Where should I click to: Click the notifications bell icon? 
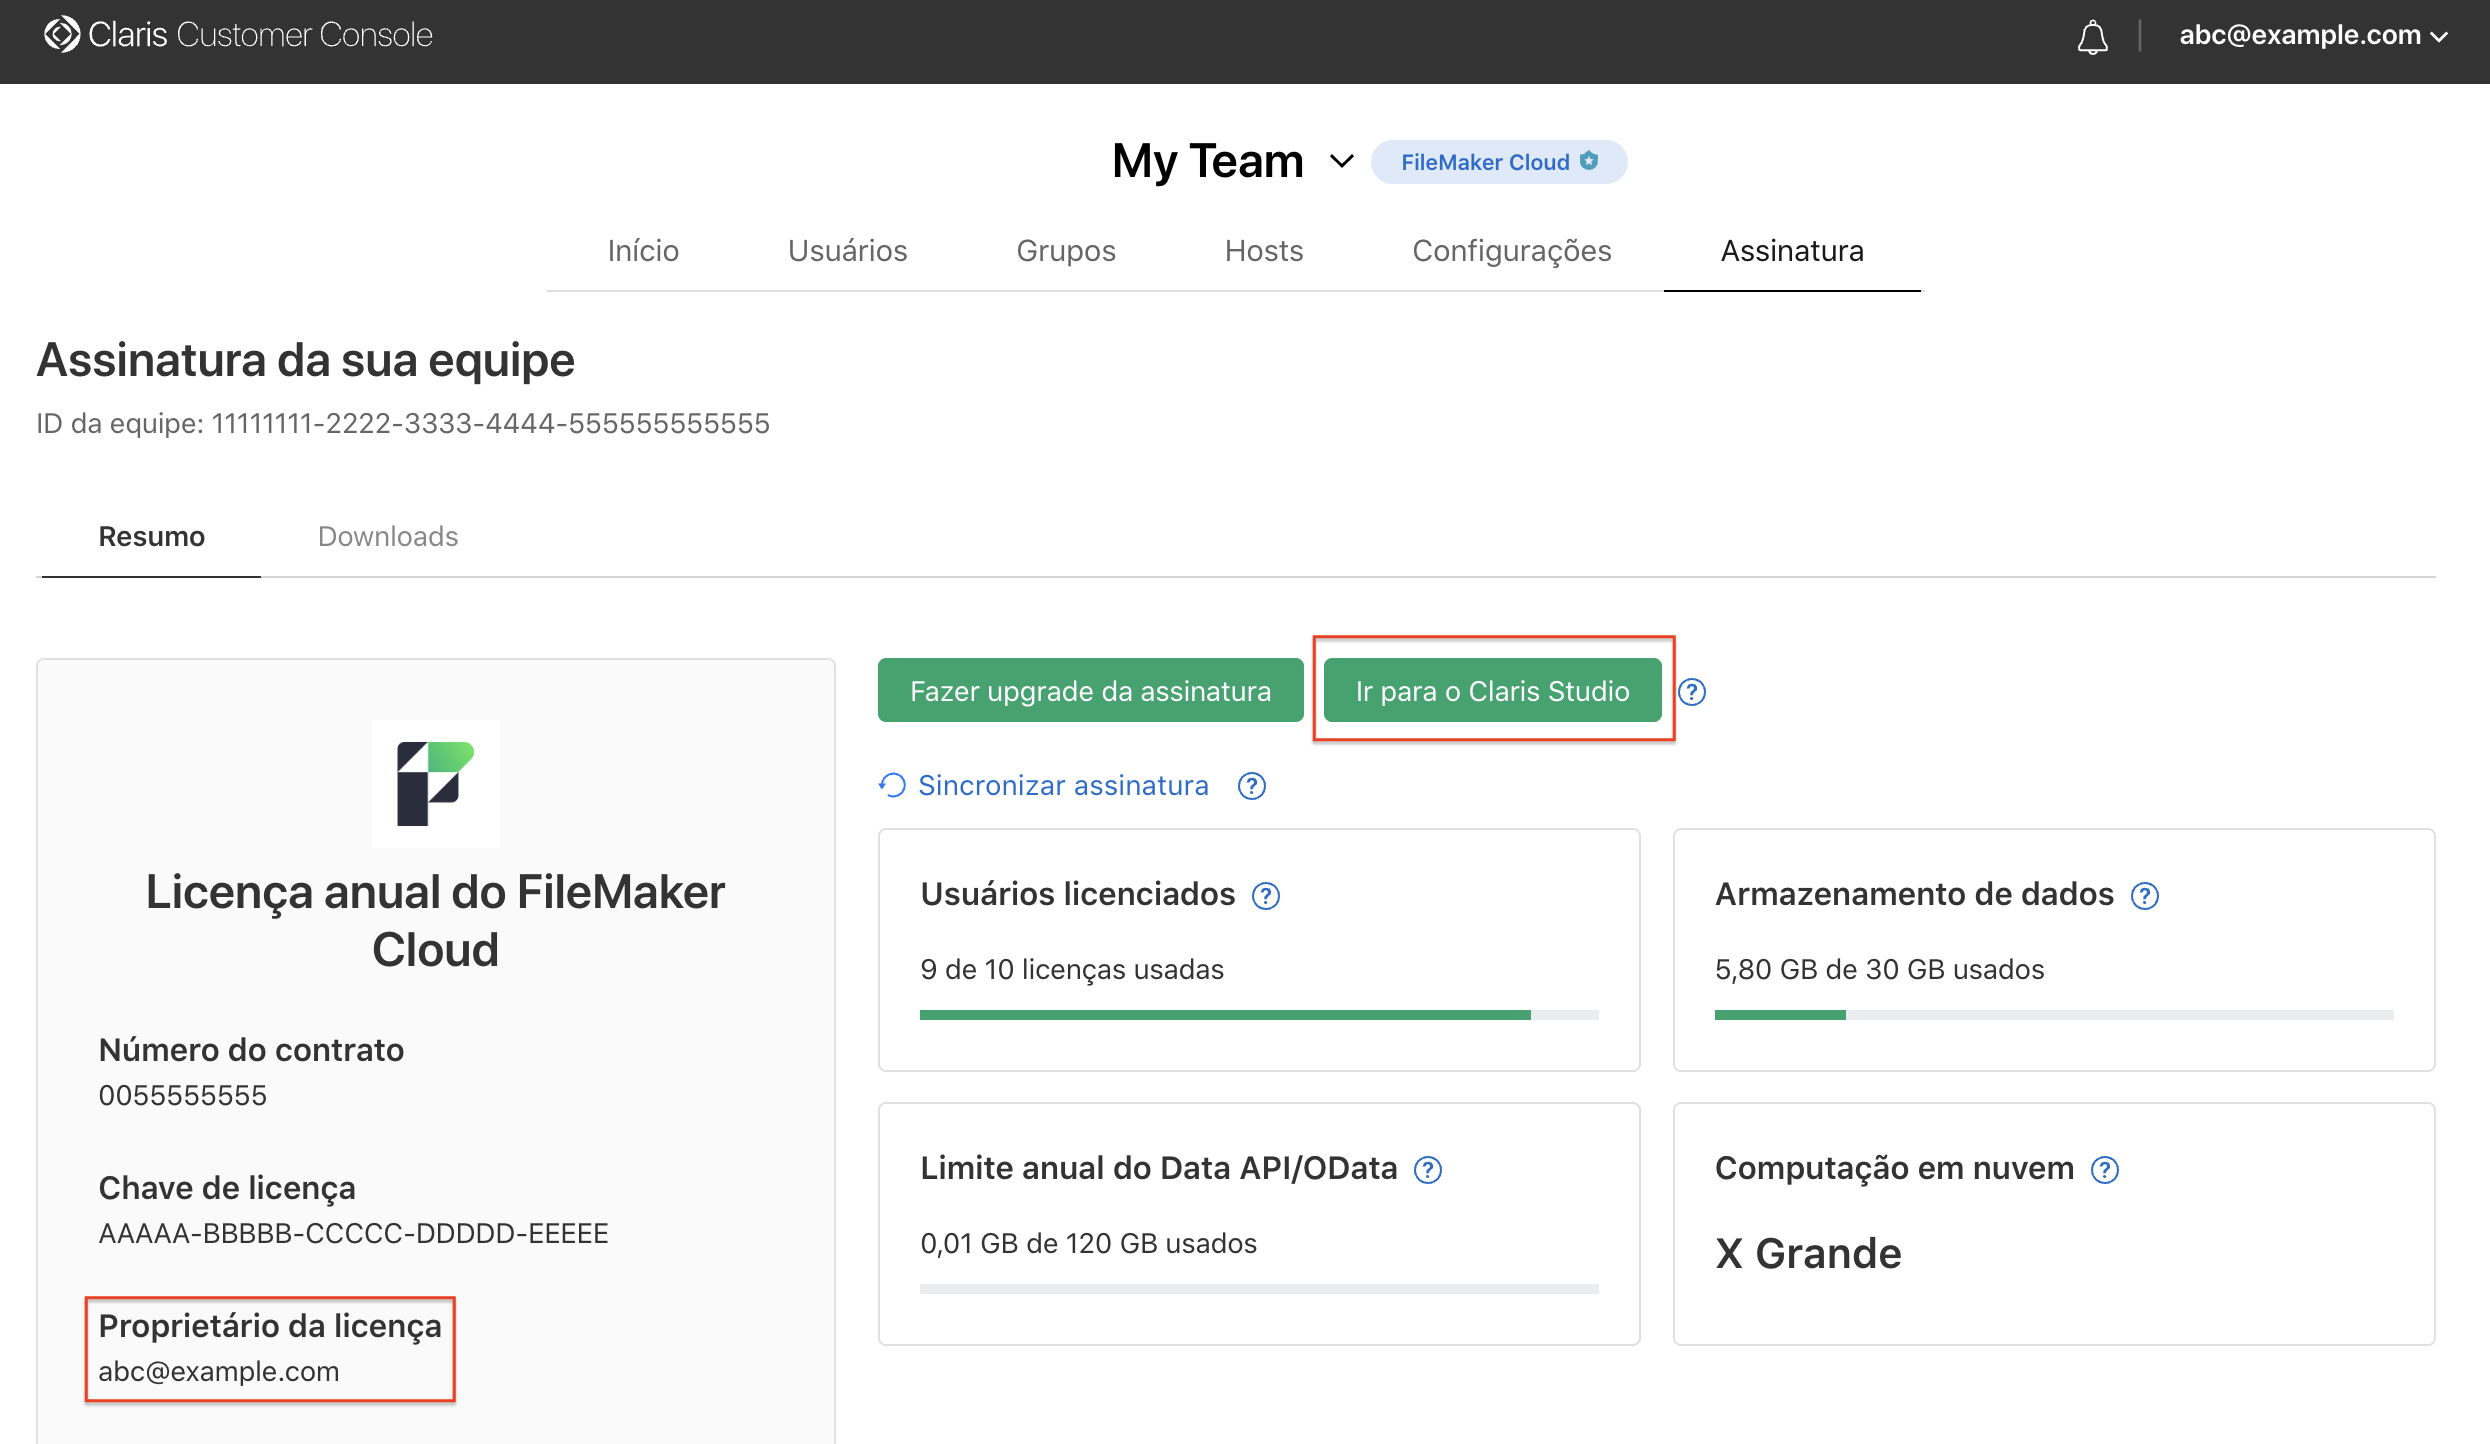point(2092,38)
